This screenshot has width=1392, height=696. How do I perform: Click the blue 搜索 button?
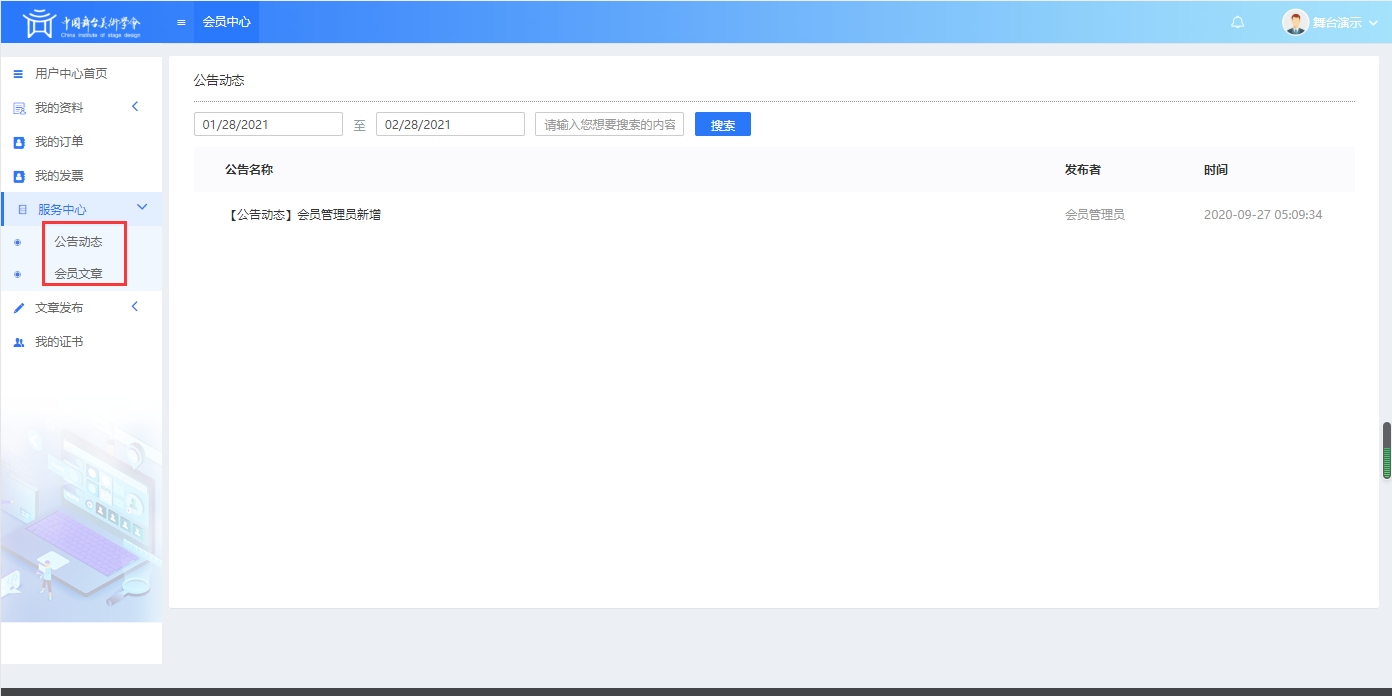click(722, 125)
